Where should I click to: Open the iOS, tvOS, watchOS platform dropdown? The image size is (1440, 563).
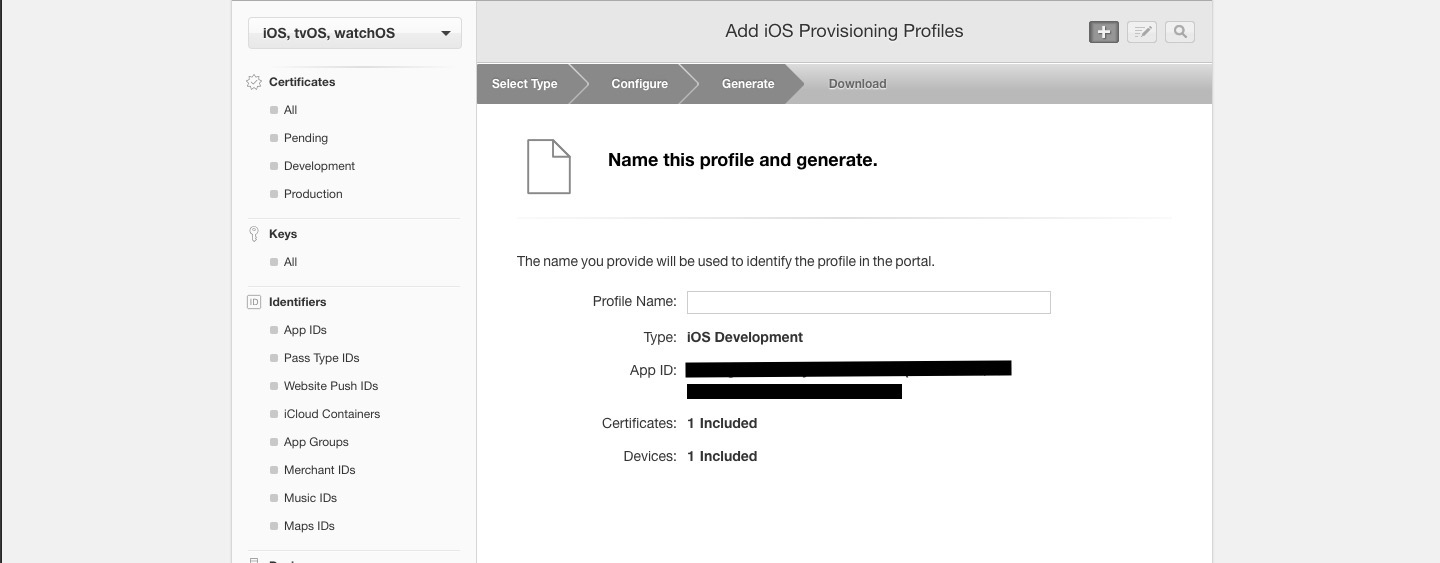click(355, 33)
